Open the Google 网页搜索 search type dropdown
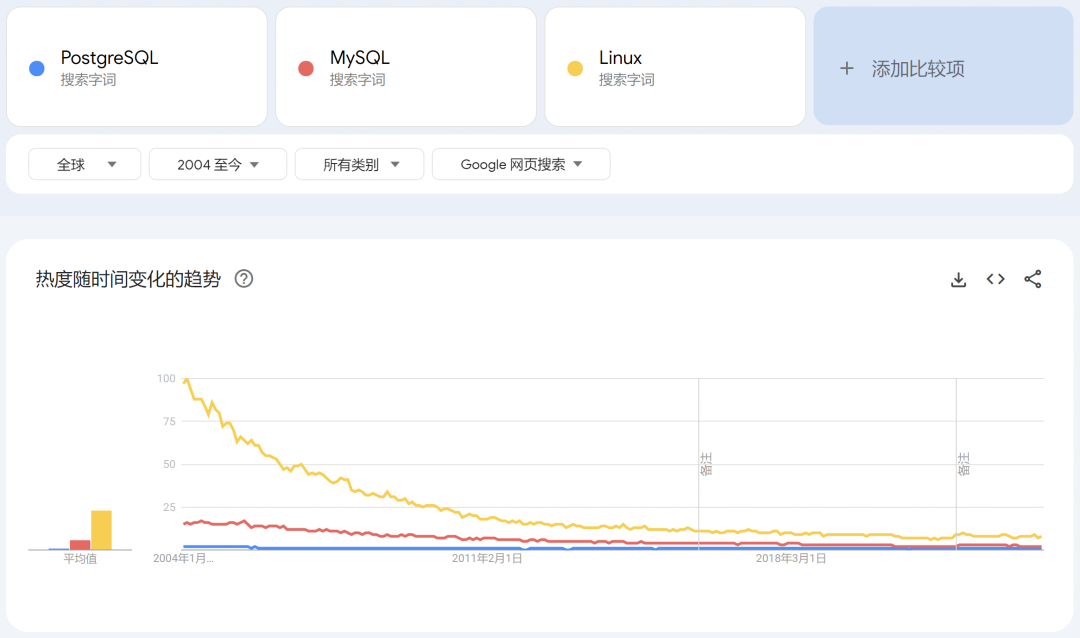The width and height of the screenshot is (1080, 638). click(x=521, y=164)
